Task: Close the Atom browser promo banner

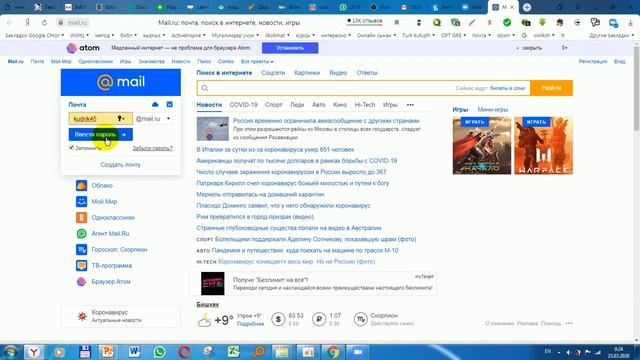Action: point(529,48)
